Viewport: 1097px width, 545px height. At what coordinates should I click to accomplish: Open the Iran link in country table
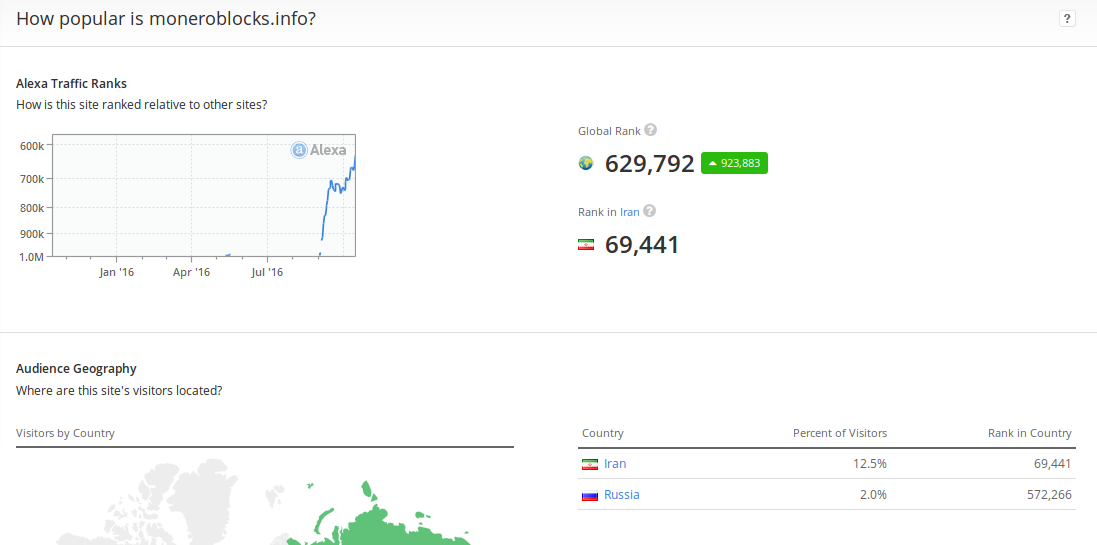coord(615,463)
